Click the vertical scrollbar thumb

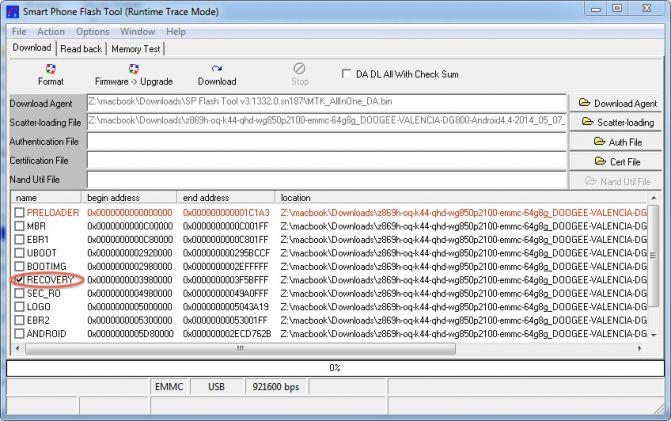coord(653,256)
